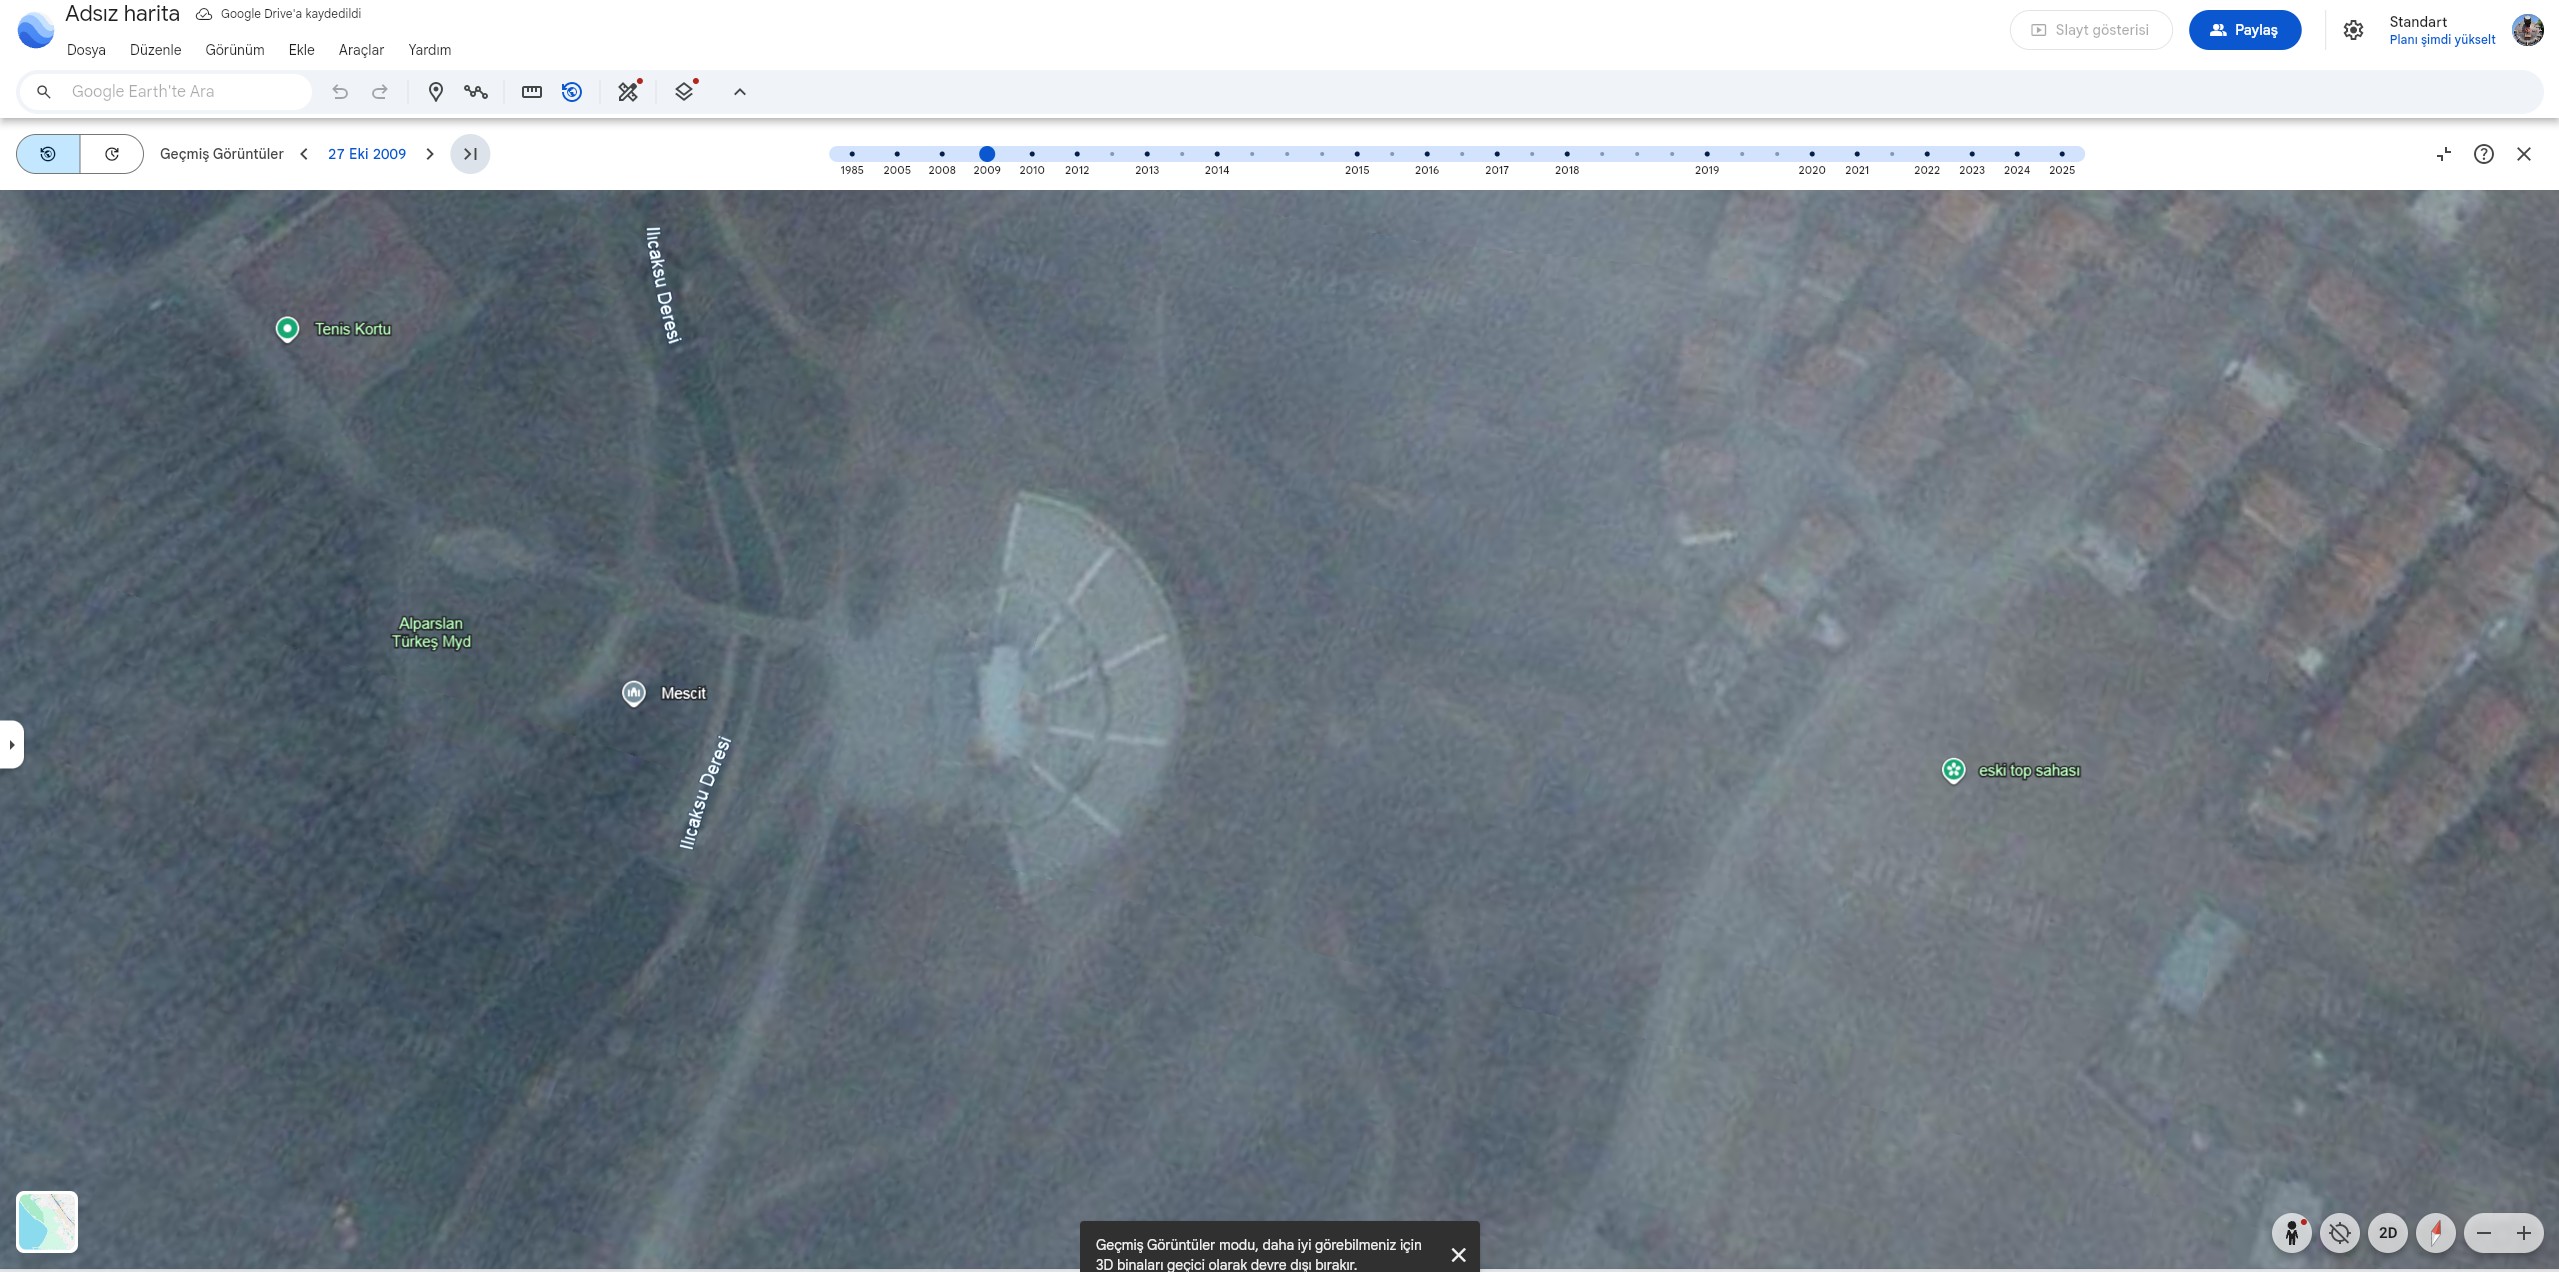Switch to the timelapse mode button
Image resolution: width=2559 pixels, height=1272 pixels.
[112, 154]
